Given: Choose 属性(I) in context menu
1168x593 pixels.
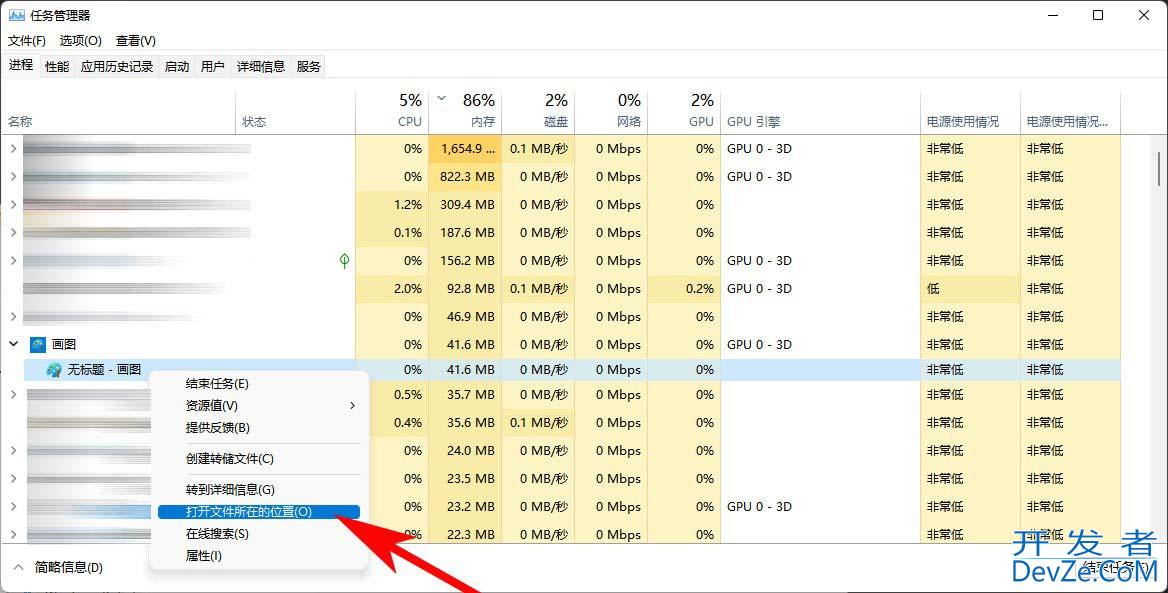Looking at the screenshot, I should (258, 556).
